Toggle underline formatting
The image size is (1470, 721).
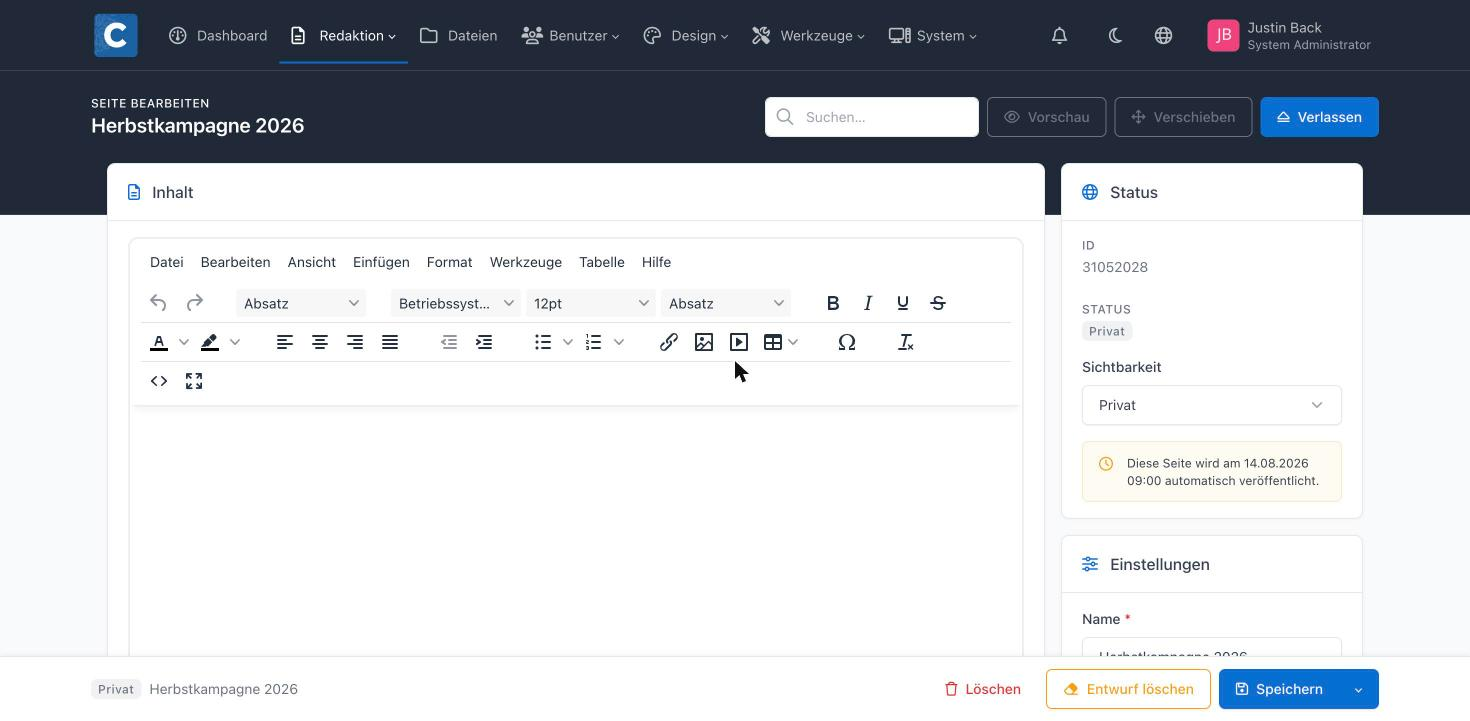point(903,303)
